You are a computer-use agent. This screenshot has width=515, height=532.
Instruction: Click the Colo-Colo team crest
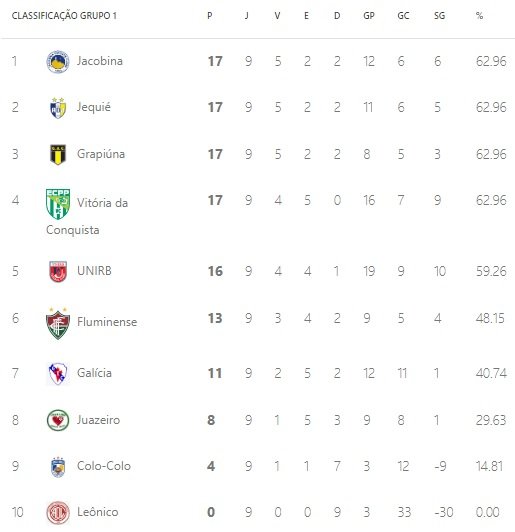[58, 467]
